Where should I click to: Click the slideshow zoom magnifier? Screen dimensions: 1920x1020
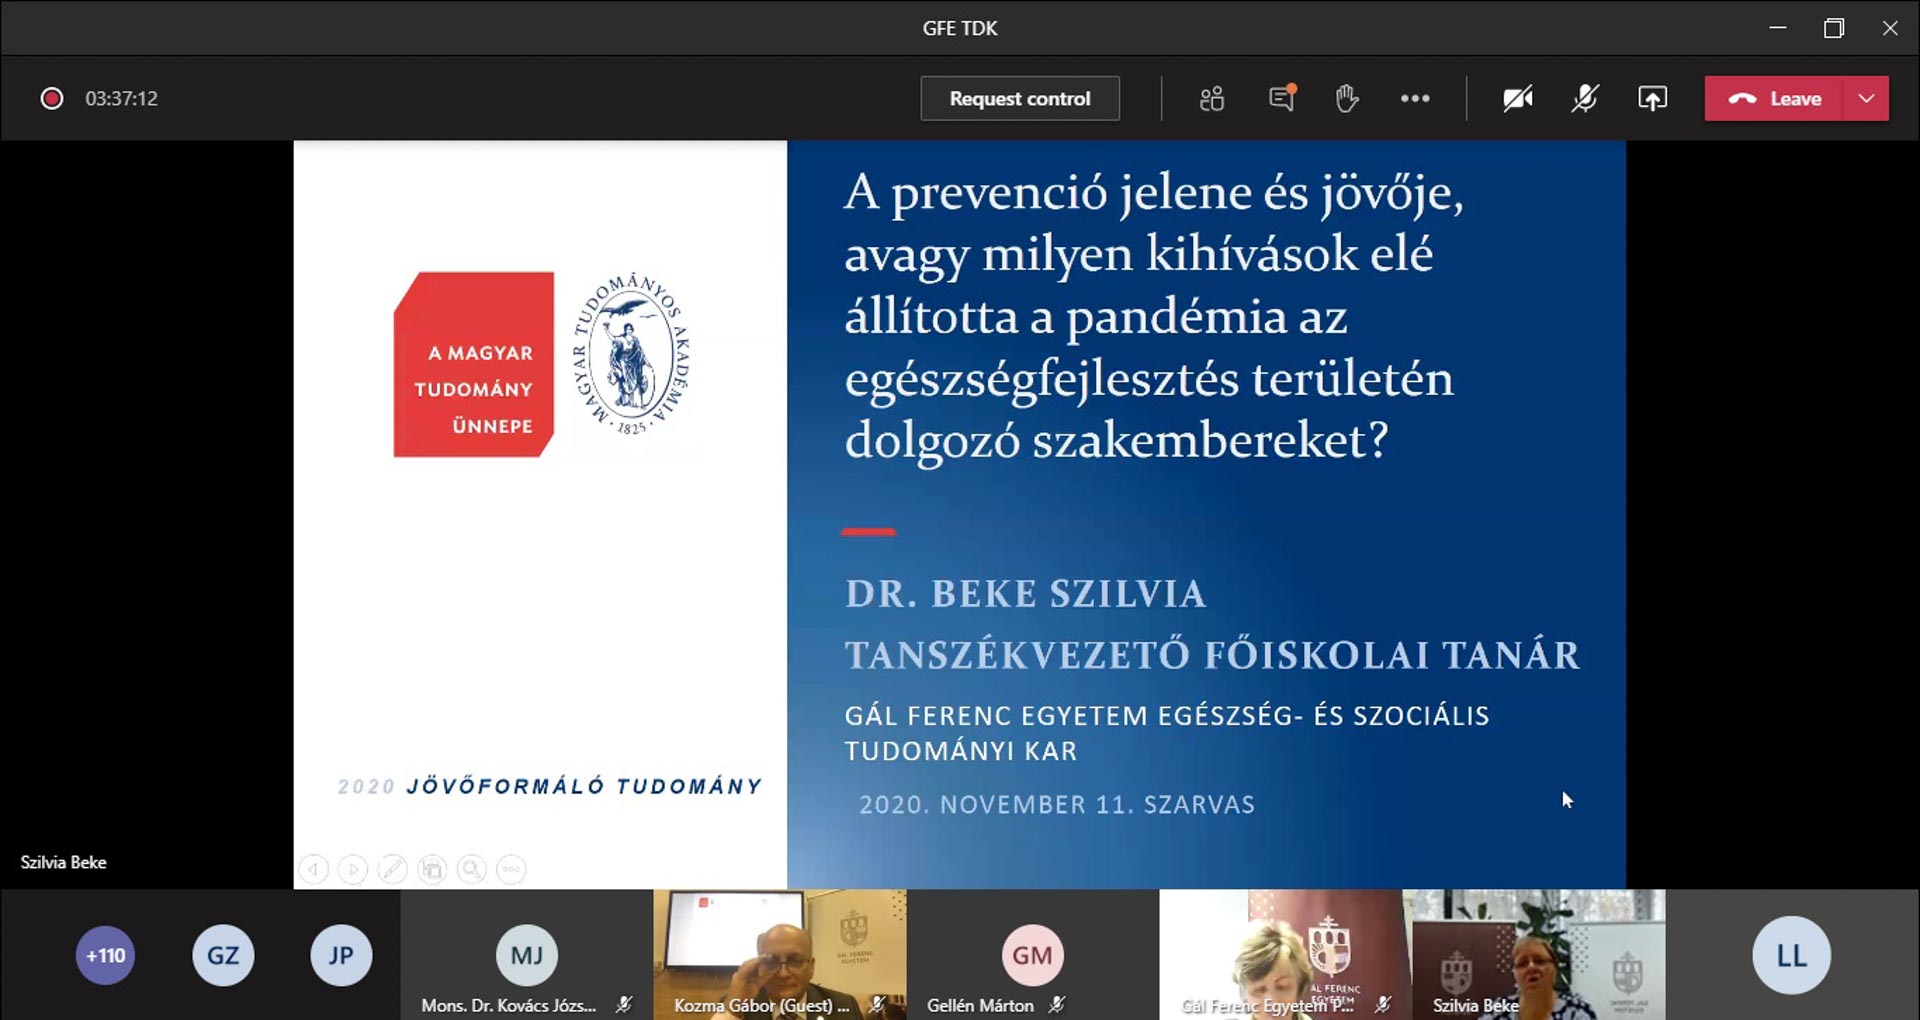[x=471, y=869]
